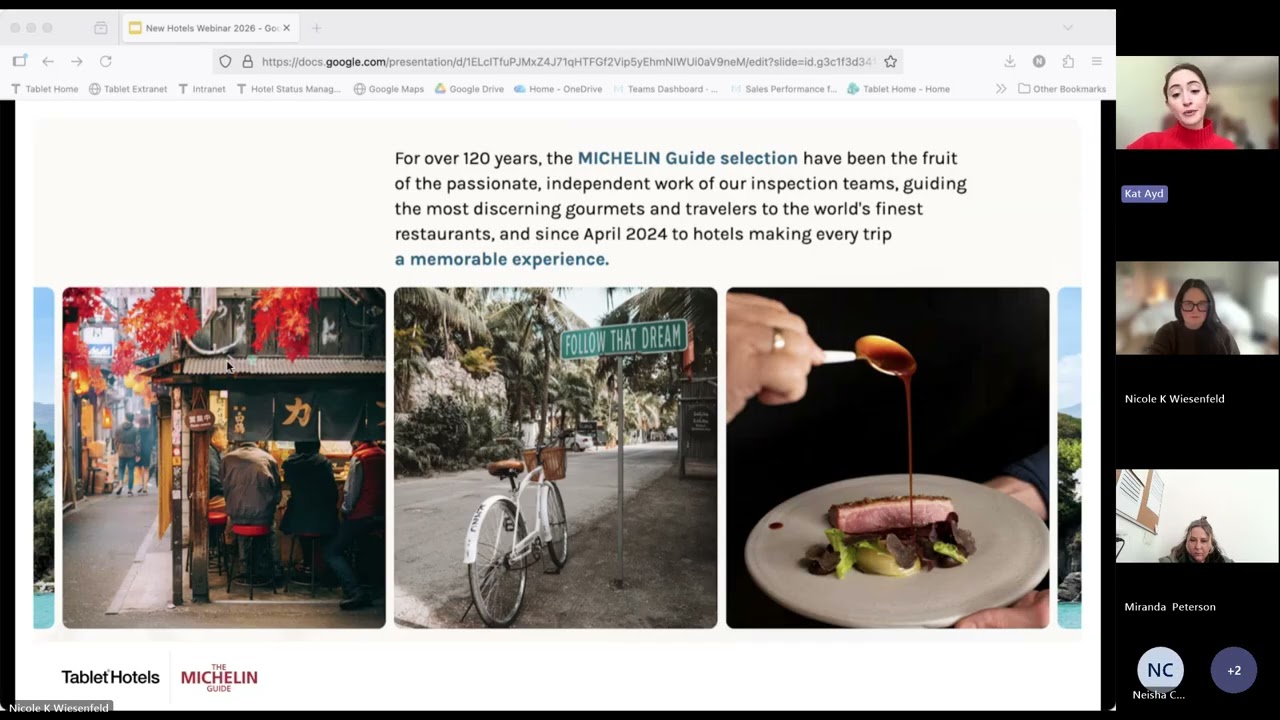Screen dimensions: 1280x720
Task: Open the downloads arrow icon
Action: click(1010, 61)
